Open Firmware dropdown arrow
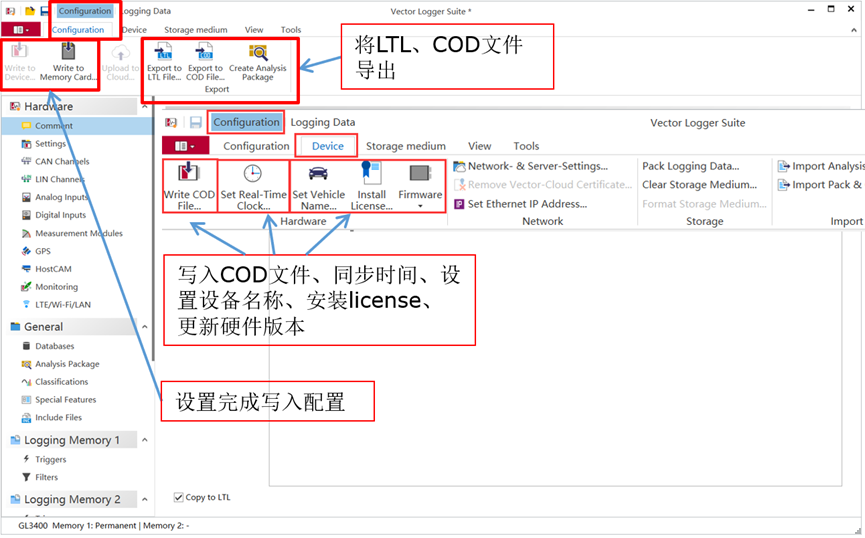 [x=420, y=206]
